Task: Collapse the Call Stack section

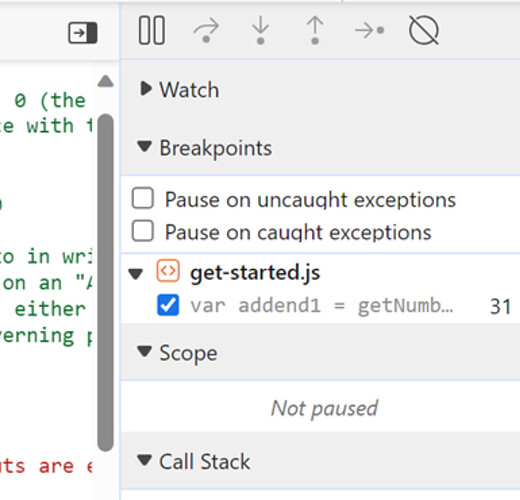Action: click(145, 460)
